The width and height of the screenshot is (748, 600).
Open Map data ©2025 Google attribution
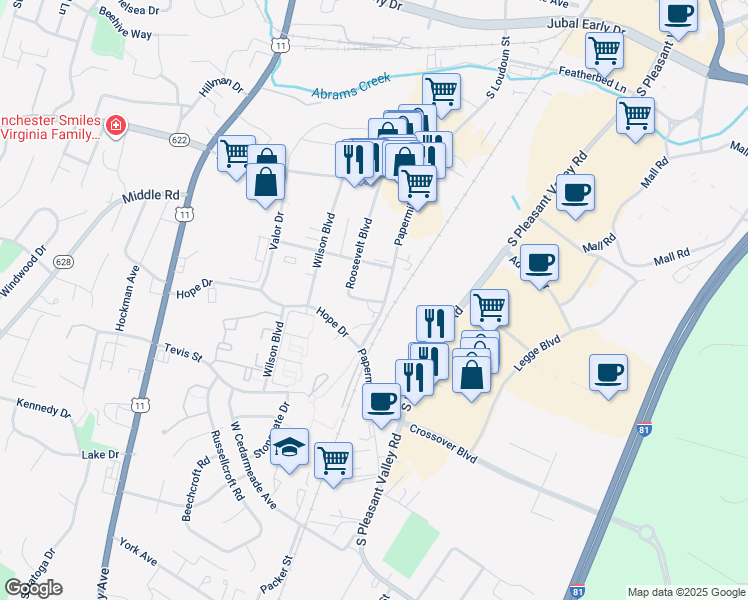pos(687,592)
